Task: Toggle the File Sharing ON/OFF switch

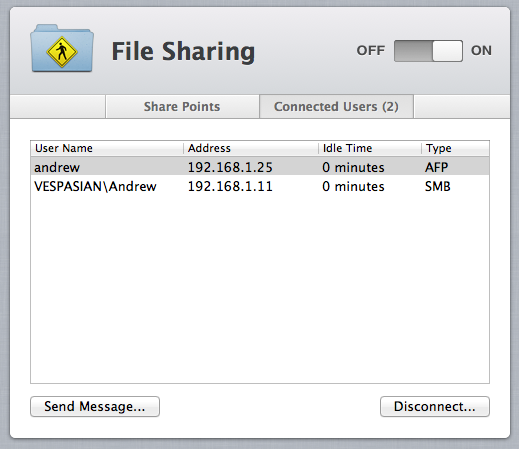Action: [x=428, y=51]
